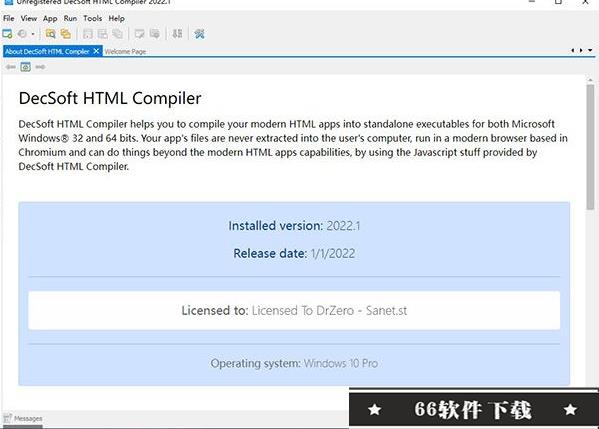Click the new app window icon
This screenshot has width=599, height=429.
click(7, 34)
